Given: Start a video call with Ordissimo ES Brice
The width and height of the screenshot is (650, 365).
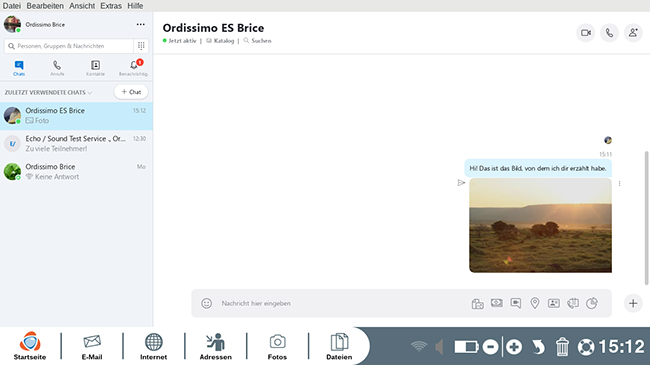Looking at the screenshot, I should click(586, 33).
